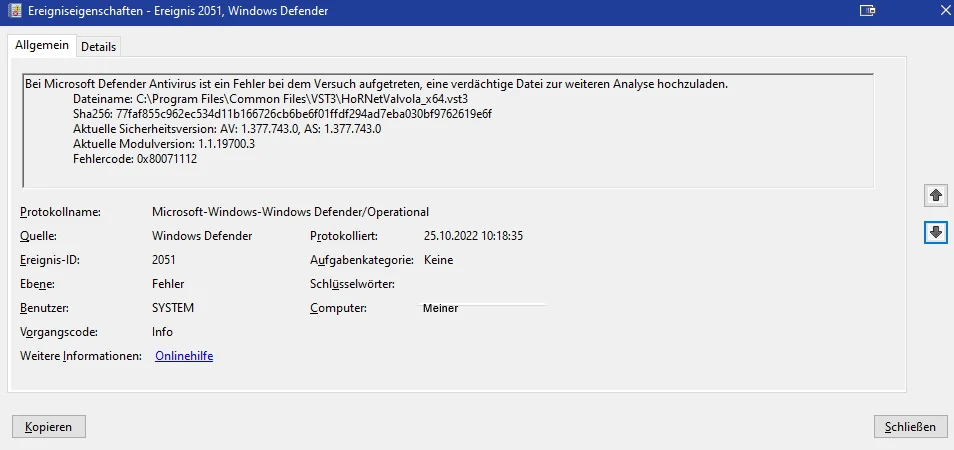The width and height of the screenshot is (954, 450).
Task: Click the Weitere Informationen label
Action: 81,356
